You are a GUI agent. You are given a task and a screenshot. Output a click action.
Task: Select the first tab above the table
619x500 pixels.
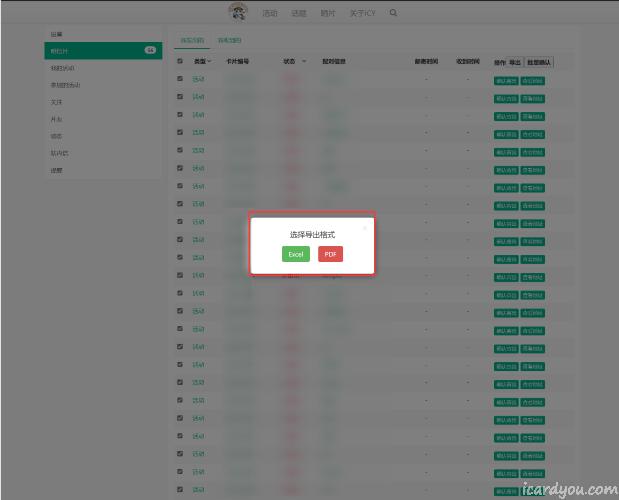pyautogui.click(x=192, y=40)
